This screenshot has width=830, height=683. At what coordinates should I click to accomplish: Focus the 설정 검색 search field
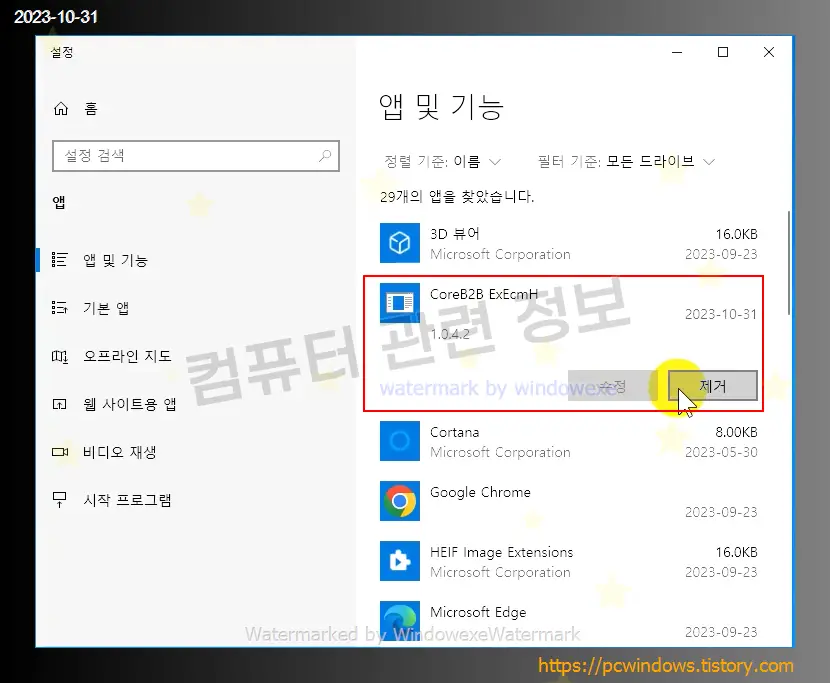[196, 156]
